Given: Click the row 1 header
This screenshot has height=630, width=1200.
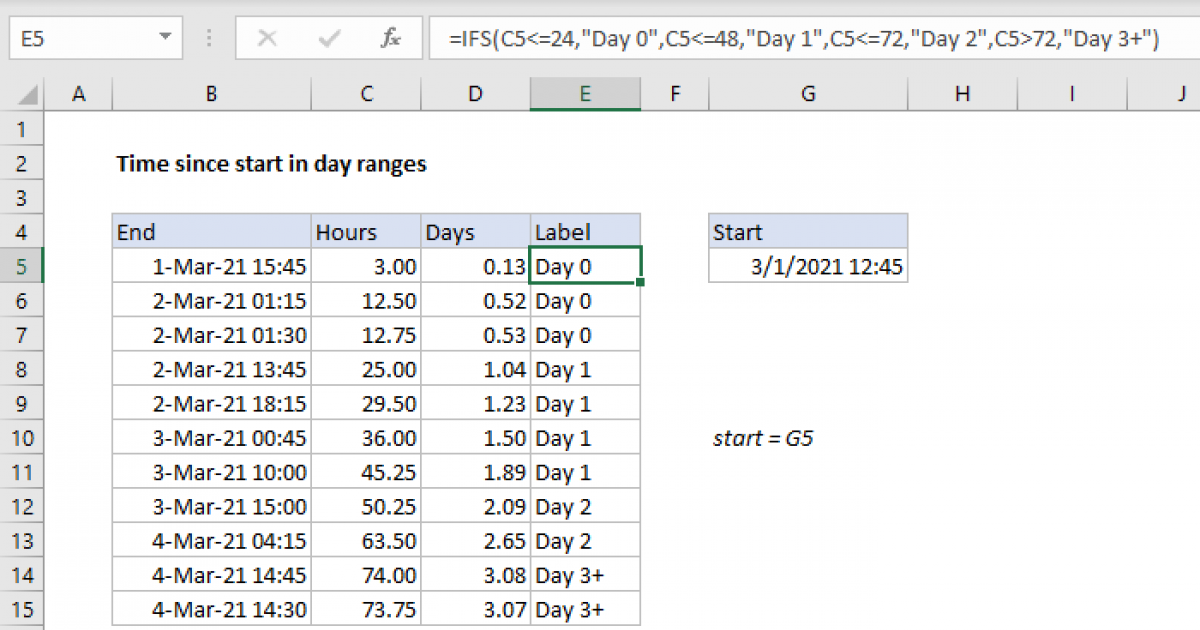Looking at the screenshot, I should click(22, 128).
